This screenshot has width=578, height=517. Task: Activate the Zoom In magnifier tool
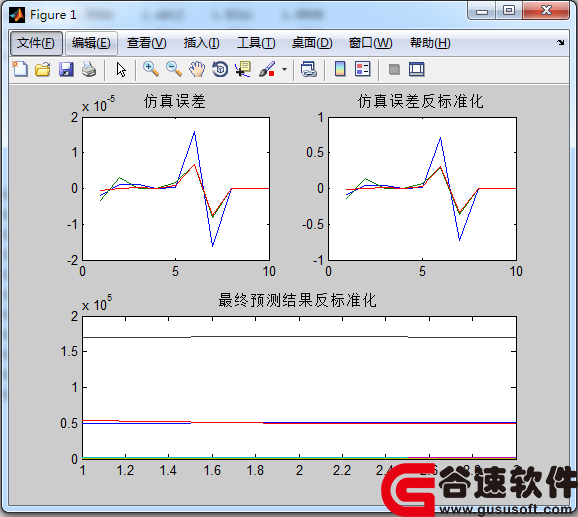[151, 69]
